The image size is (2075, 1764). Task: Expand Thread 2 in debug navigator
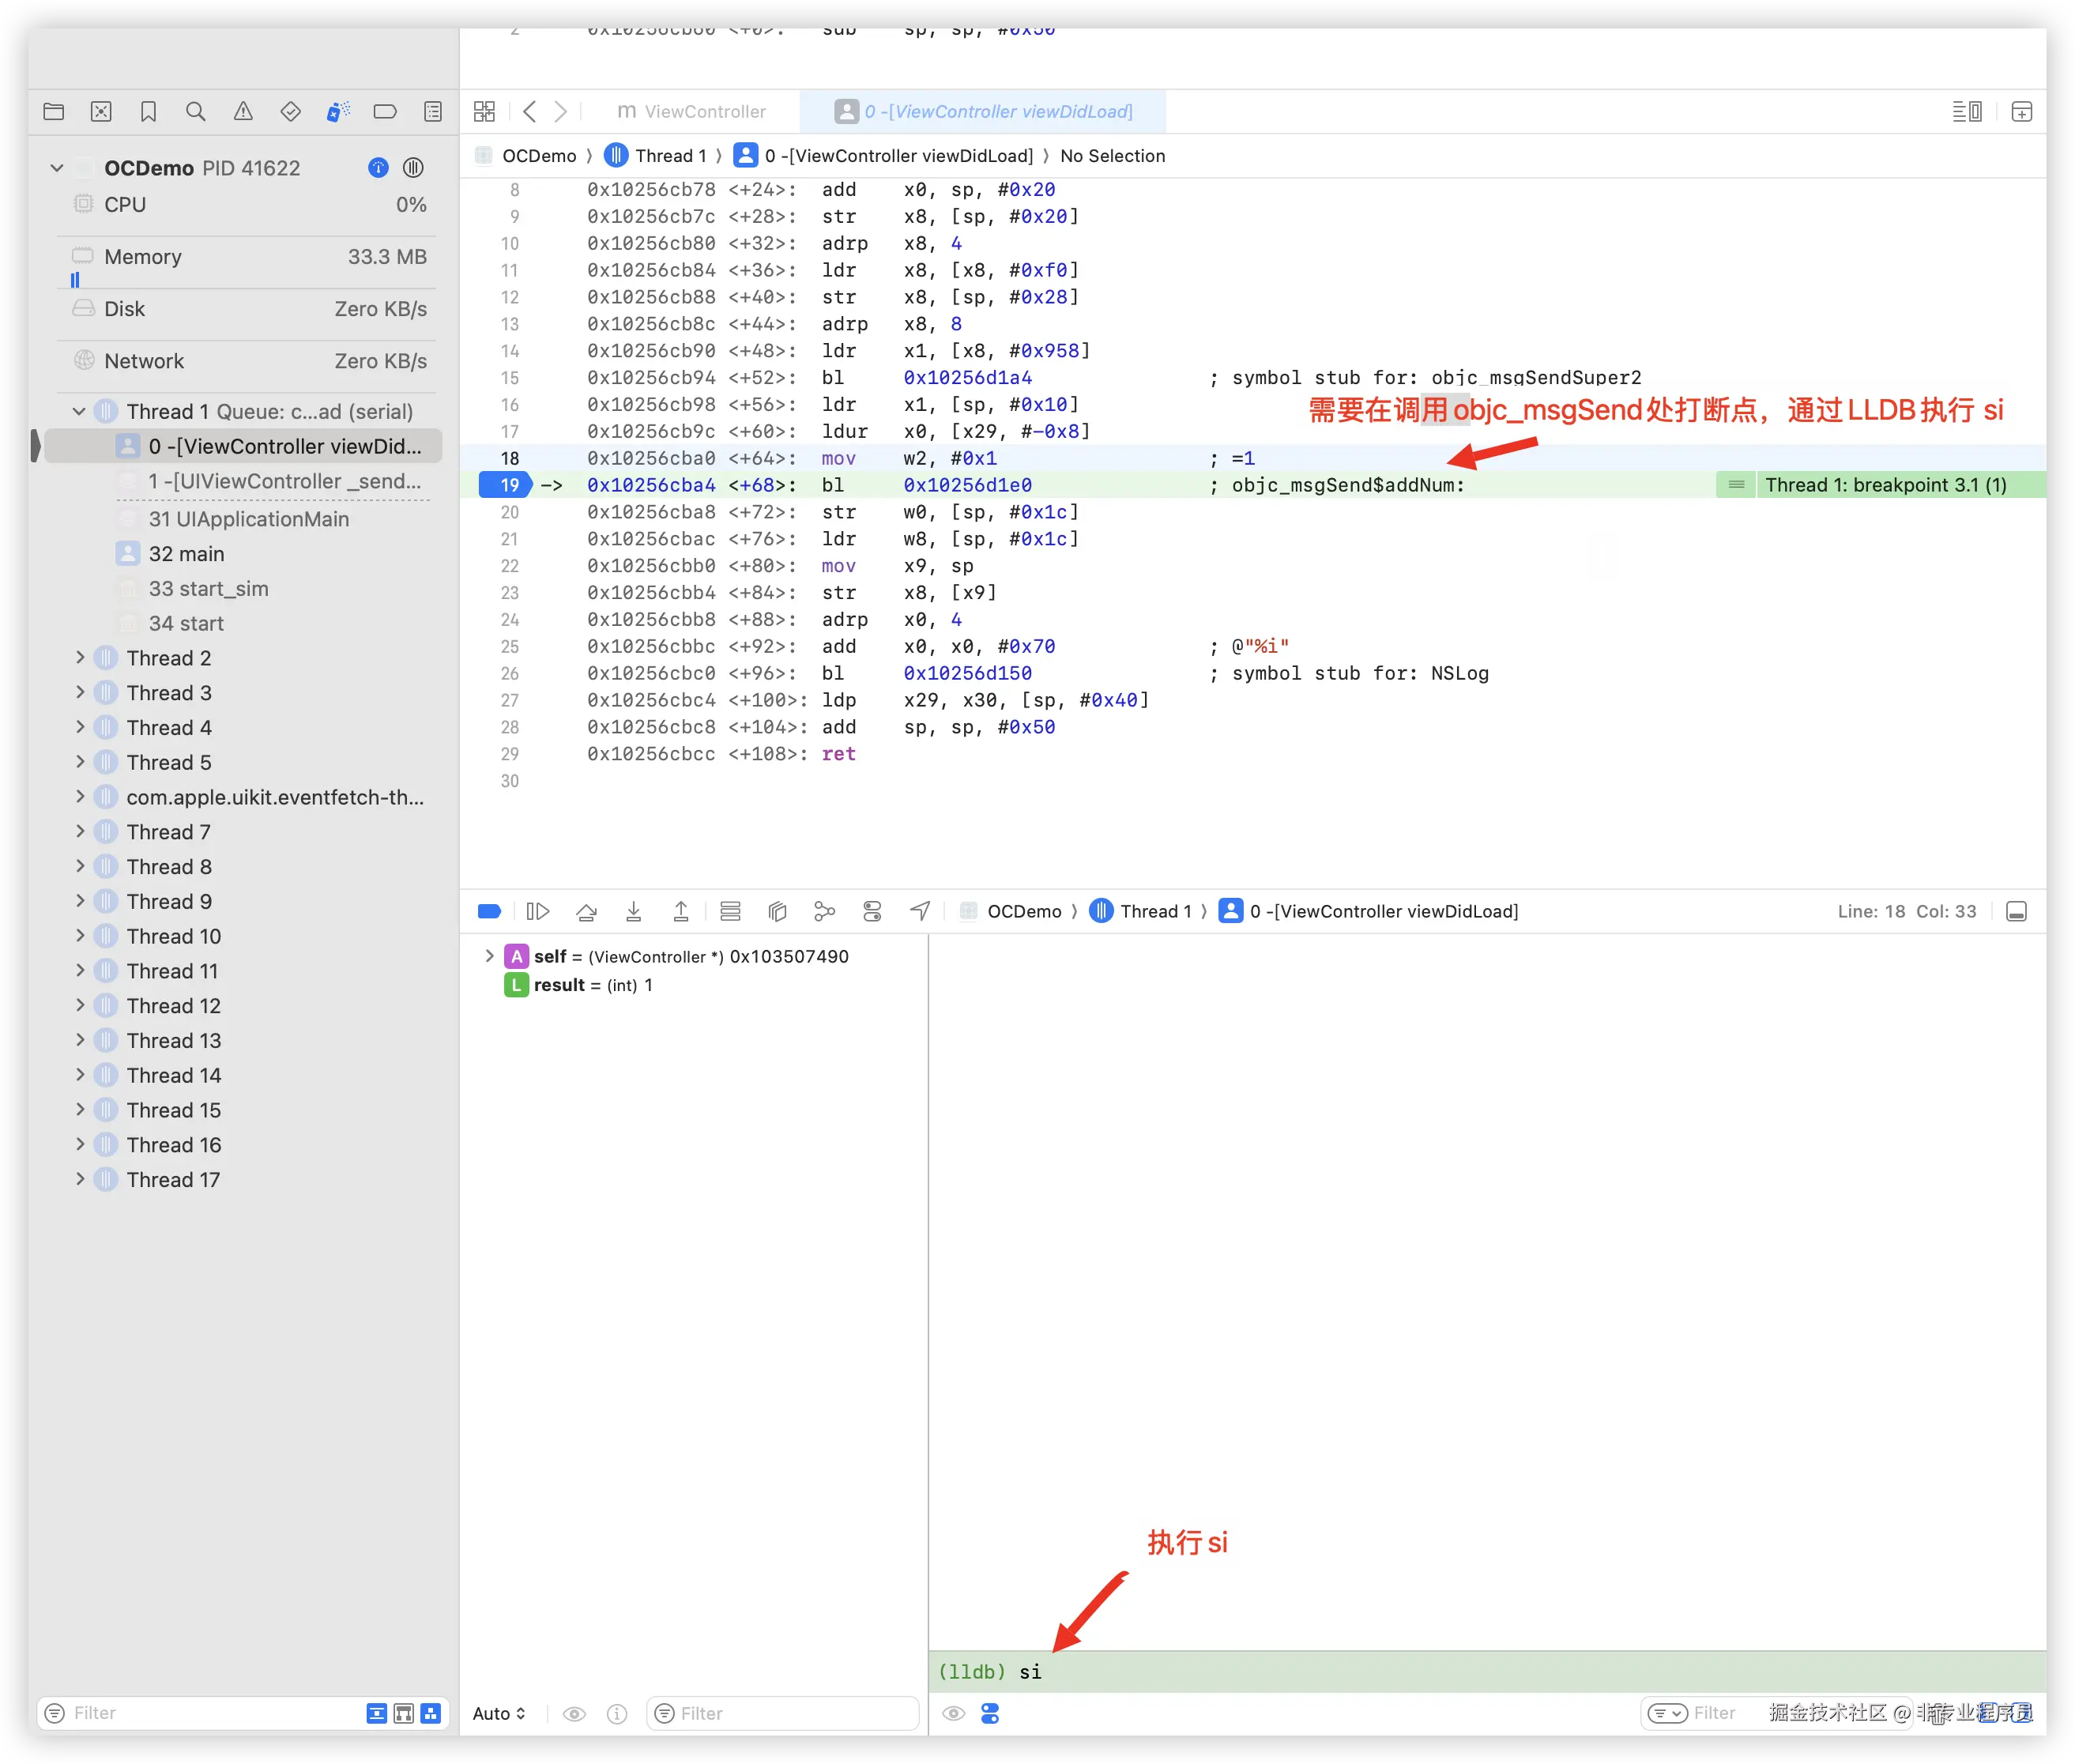(x=80, y=658)
